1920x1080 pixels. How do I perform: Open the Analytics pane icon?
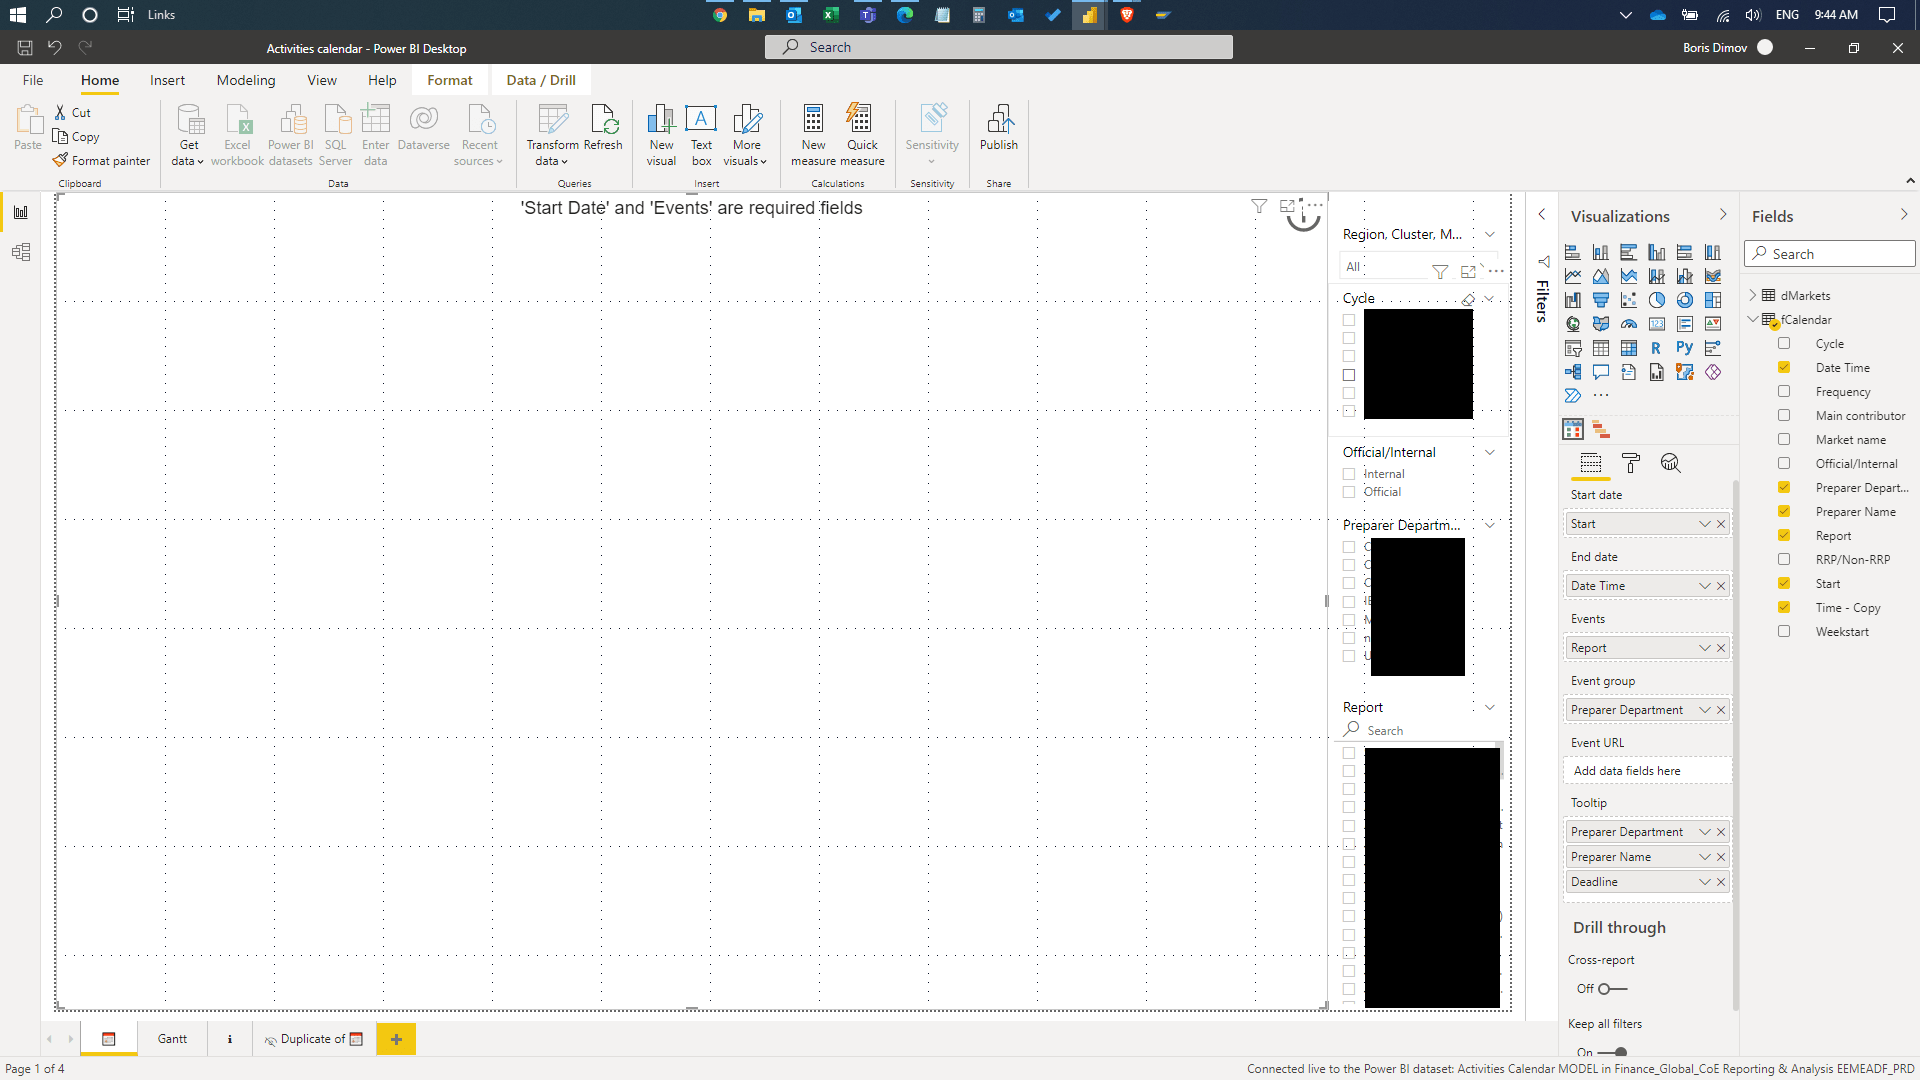pyautogui.click(x=1670, y=463)
